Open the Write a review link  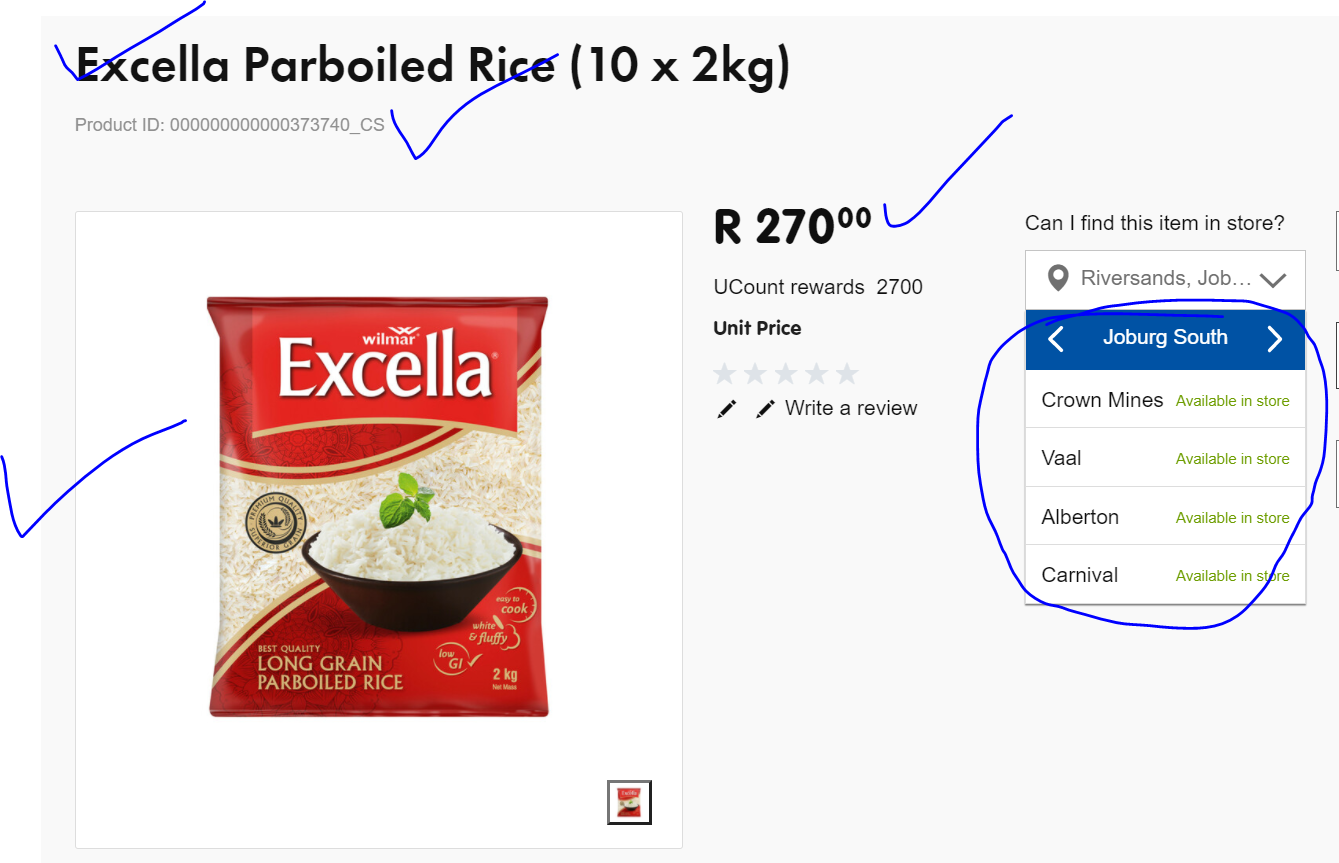(851, 408)
